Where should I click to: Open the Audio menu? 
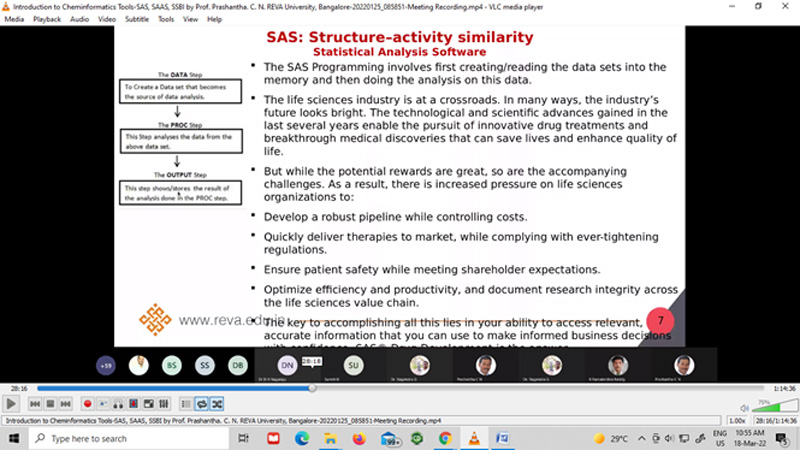click(79, 19)
